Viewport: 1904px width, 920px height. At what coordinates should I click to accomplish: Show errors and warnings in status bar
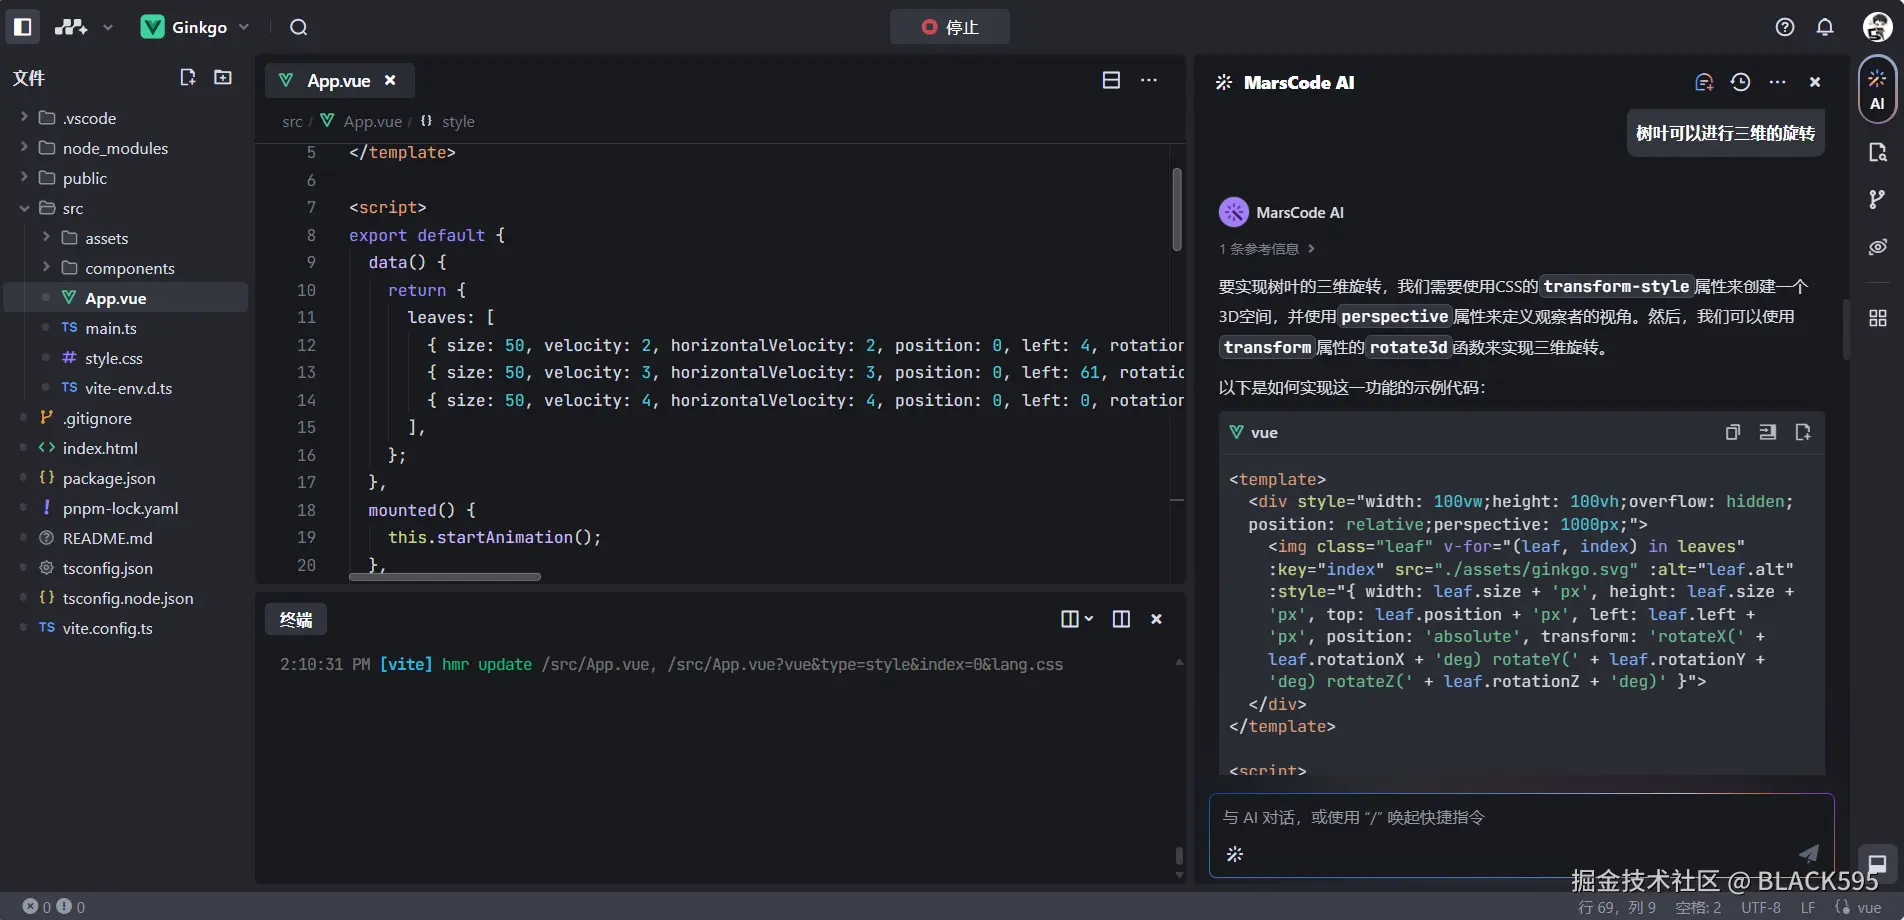(x=54, y=907)
